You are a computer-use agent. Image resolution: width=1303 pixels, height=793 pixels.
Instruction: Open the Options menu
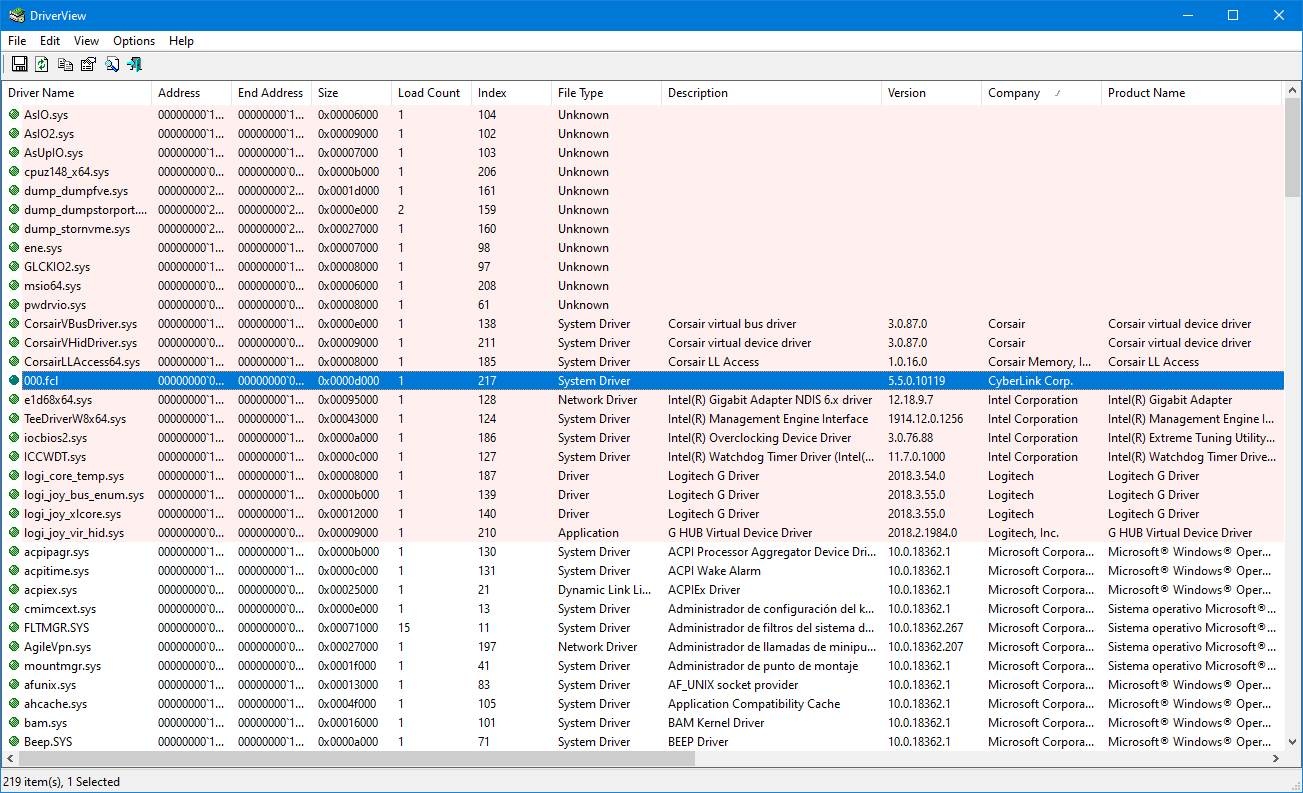click(134, 41)
